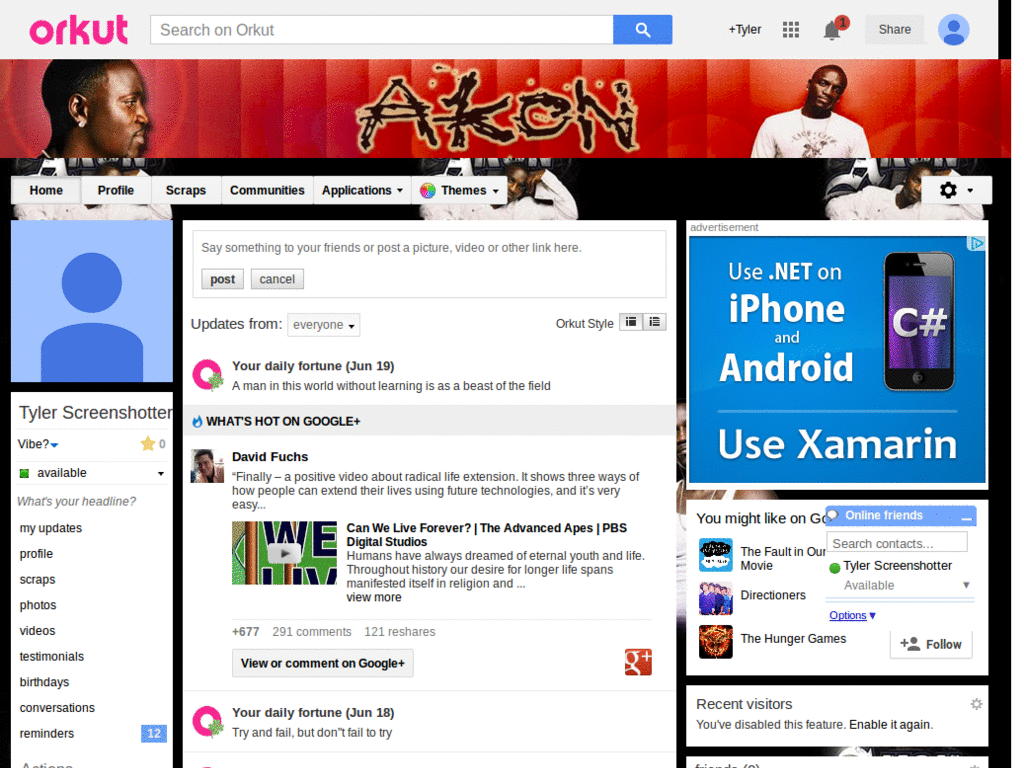The width and height of the screenshot is (1024, 768).
Task: Open Updates from everyone dropdown
Action: 323,325
